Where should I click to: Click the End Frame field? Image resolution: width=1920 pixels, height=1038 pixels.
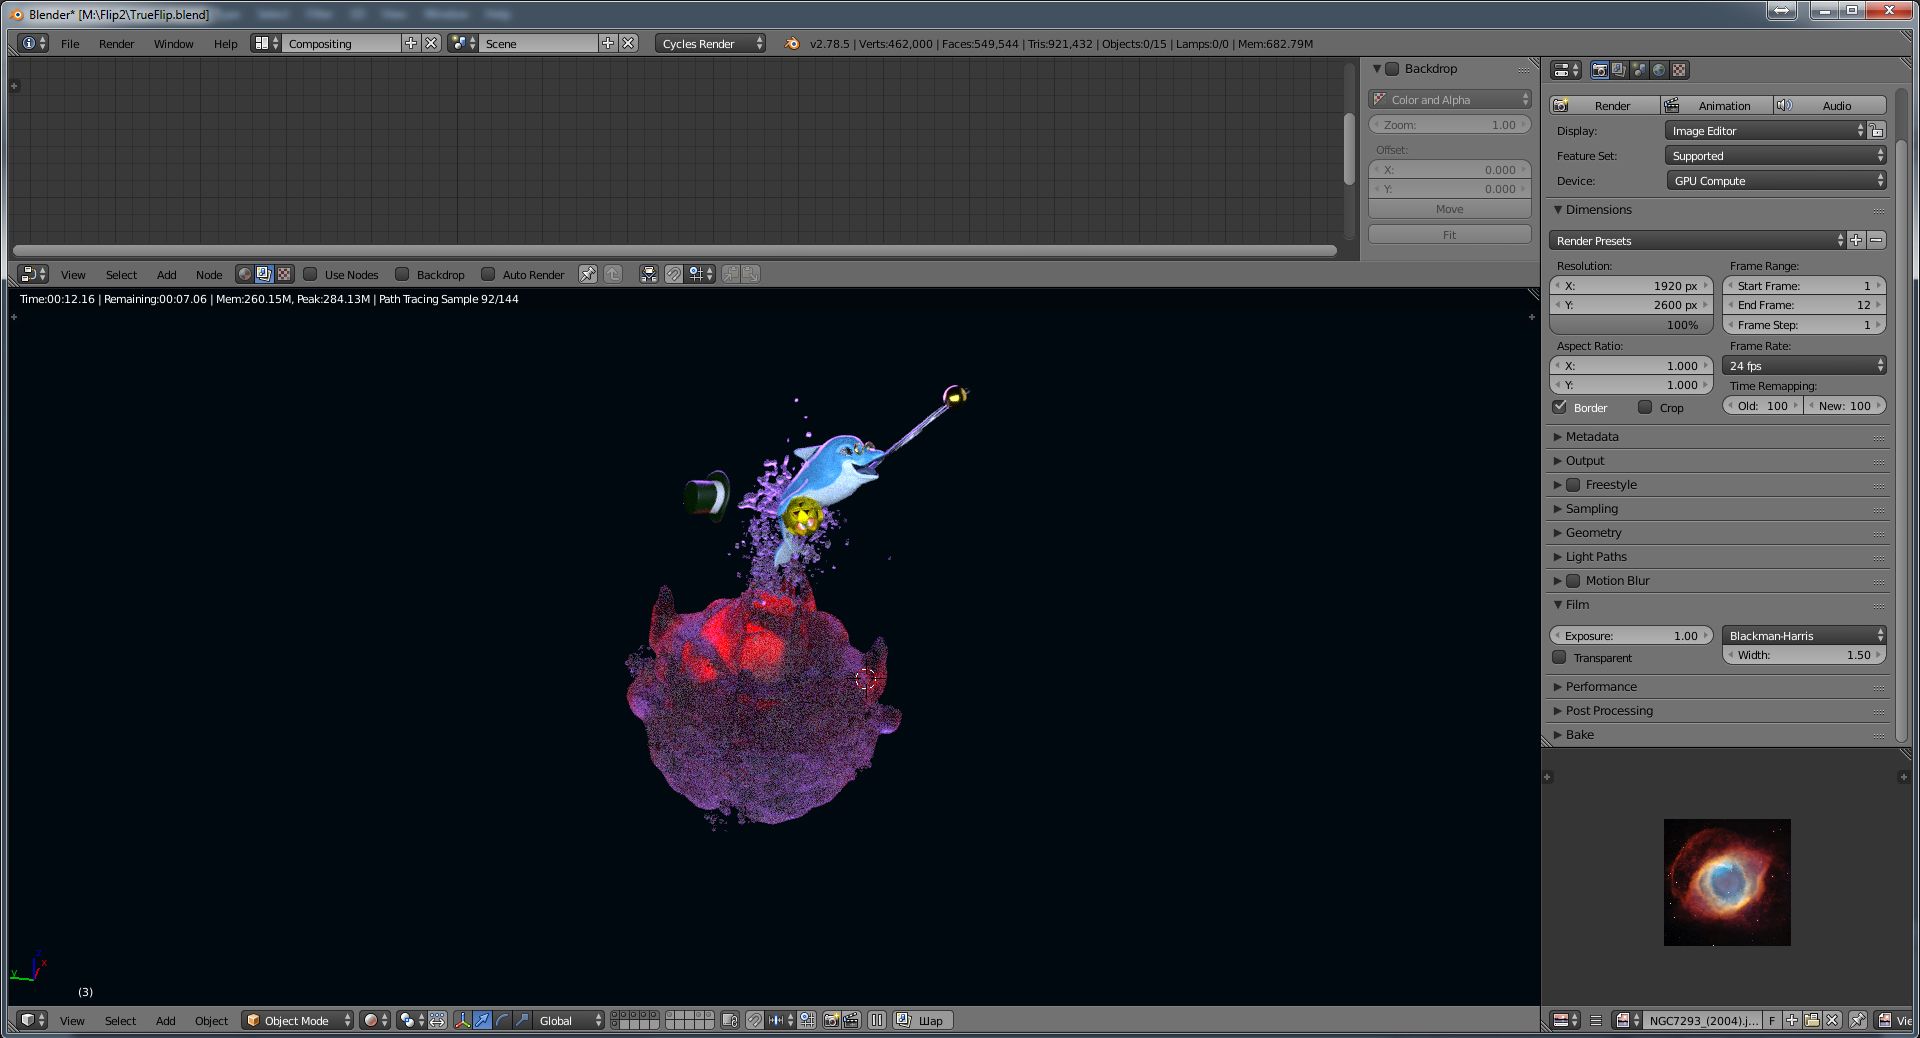[x=1805, y=305]
